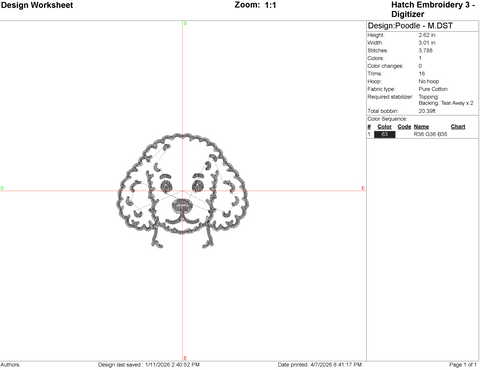
Task: Click the 'Height:' label
Action: click(376, 35)
